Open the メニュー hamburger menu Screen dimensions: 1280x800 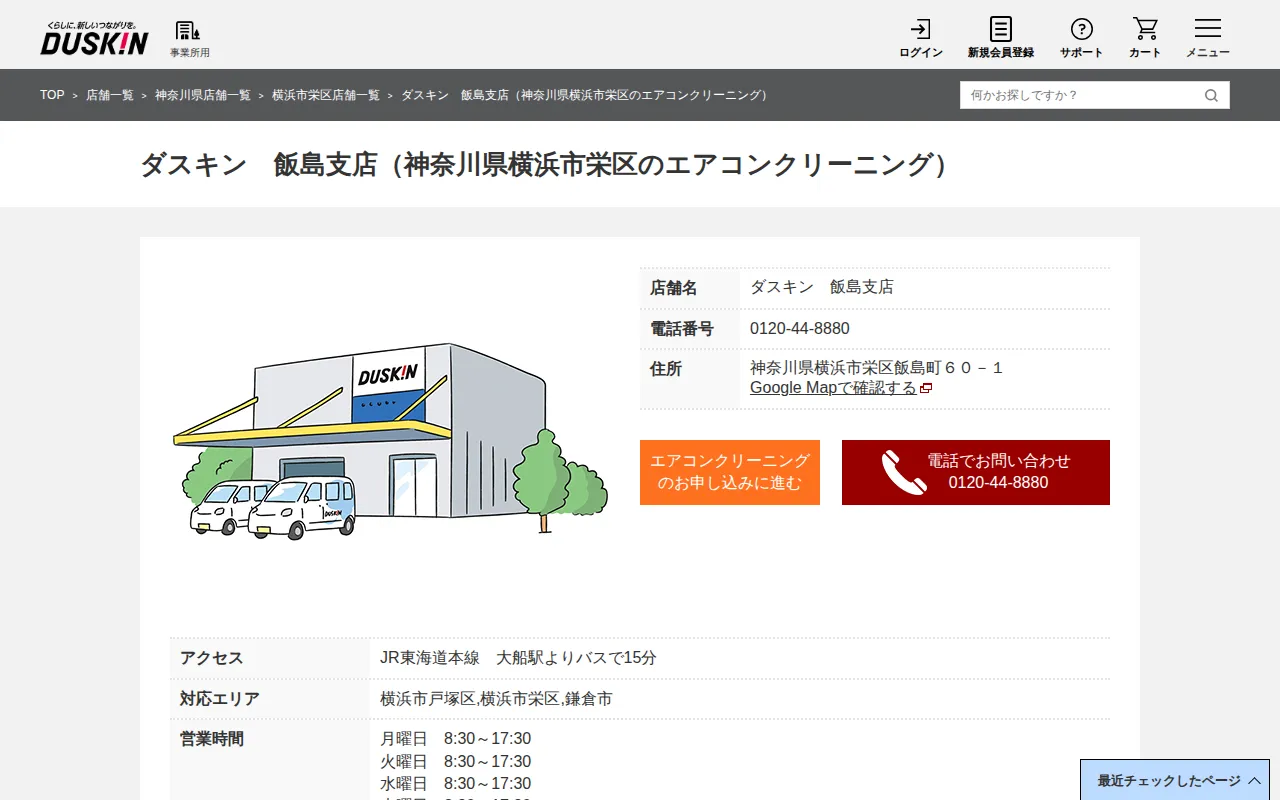coord(1208,38)
